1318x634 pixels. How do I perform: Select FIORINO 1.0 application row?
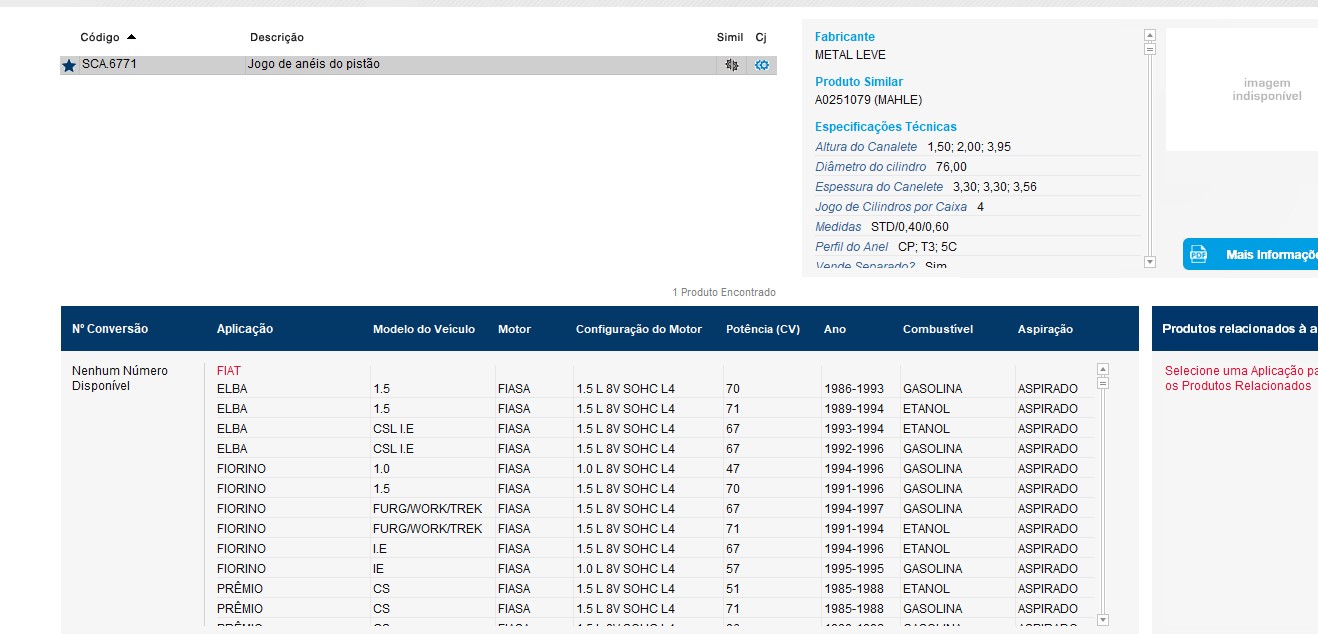[652, 469]
